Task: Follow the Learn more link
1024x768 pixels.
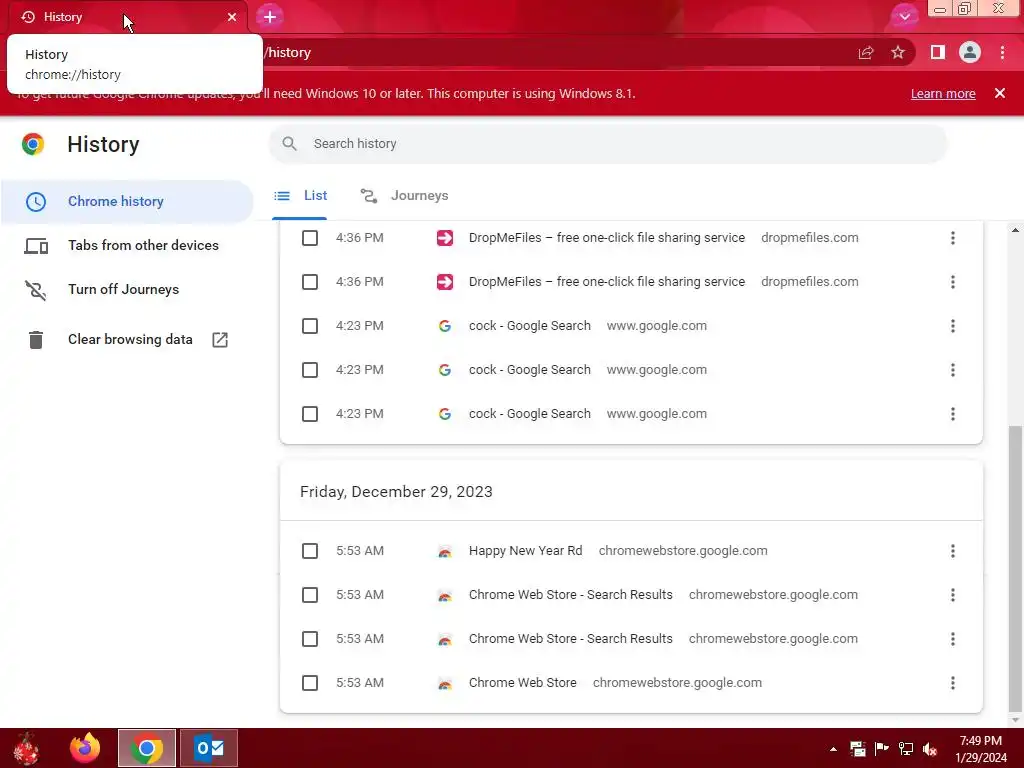Action: click(x=943, y=93)
